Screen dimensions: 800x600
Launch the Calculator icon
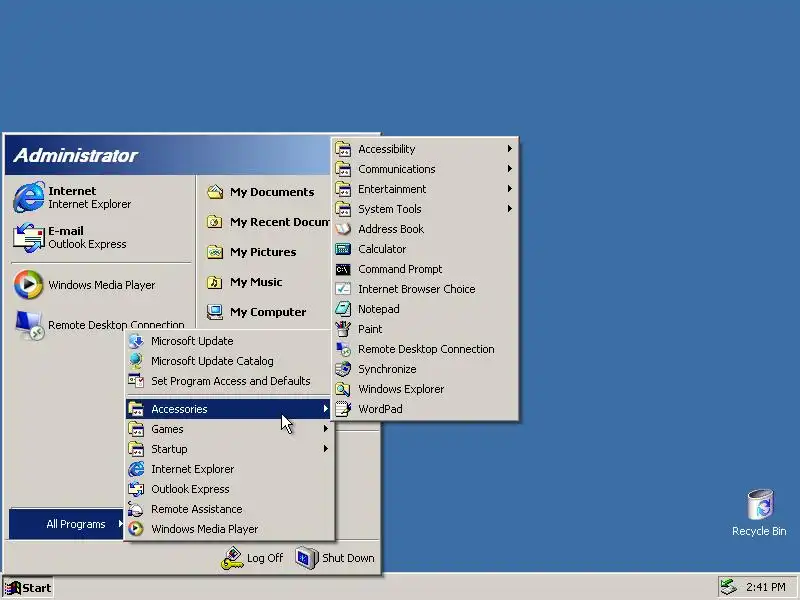(x=343, y=249)
